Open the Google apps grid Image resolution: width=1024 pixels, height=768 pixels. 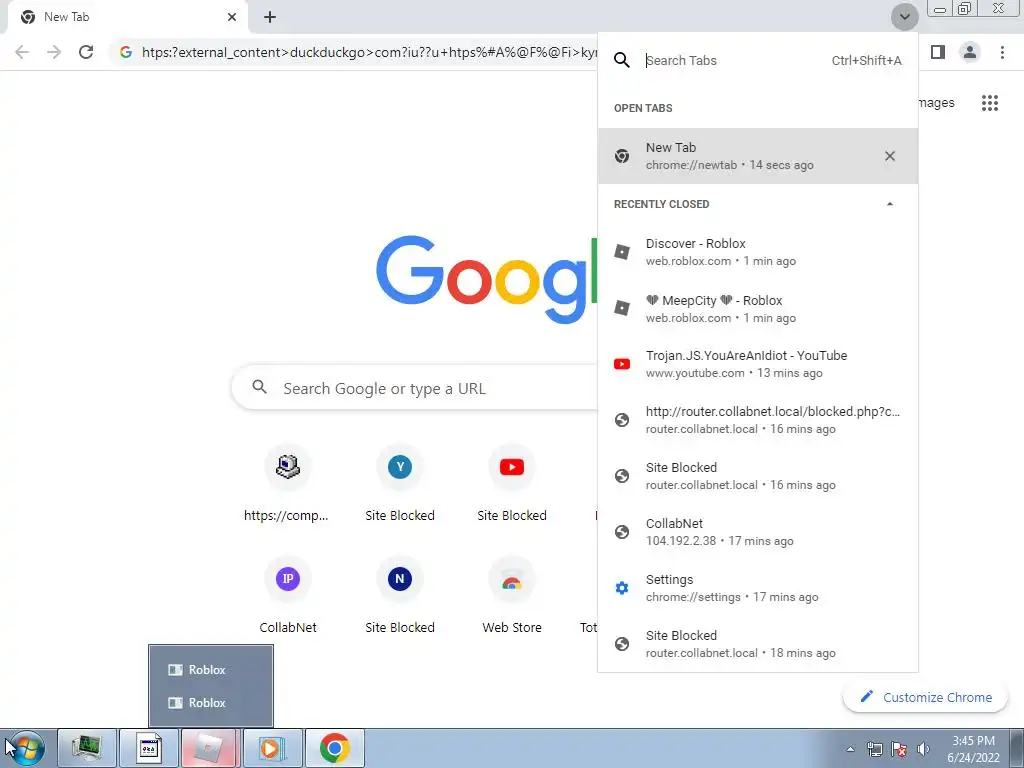[x=990, y=103]
